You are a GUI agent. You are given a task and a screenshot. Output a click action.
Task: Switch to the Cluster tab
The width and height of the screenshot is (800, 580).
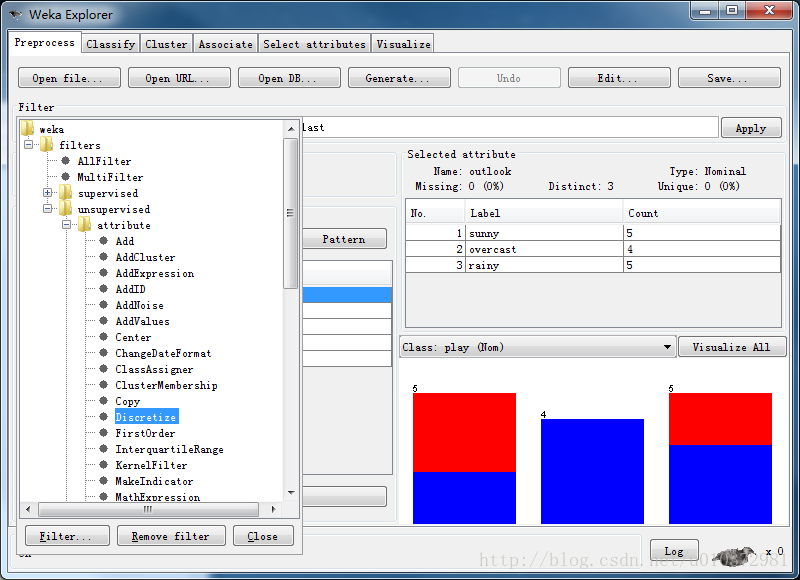click(x=166, y=44)
